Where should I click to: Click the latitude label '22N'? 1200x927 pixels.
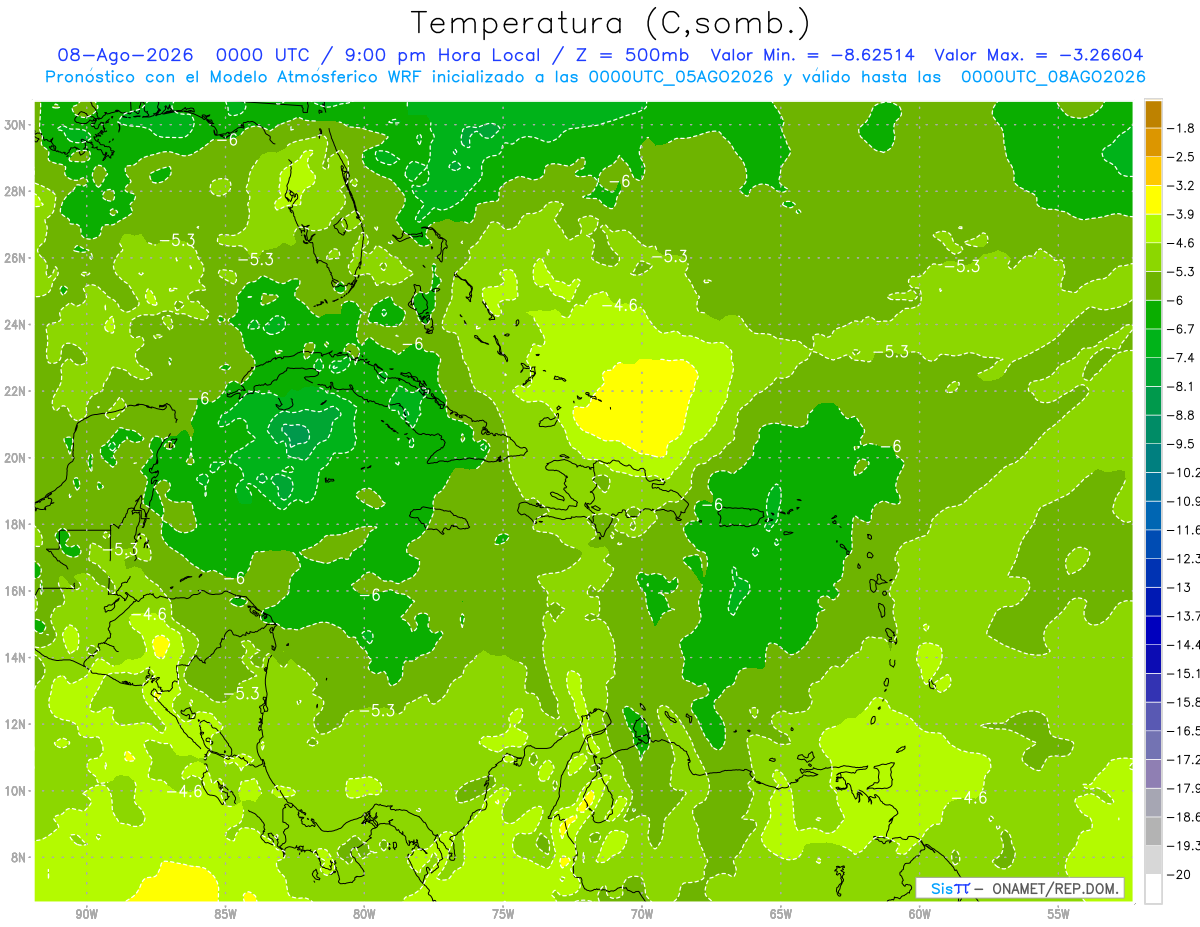point(17,391)
